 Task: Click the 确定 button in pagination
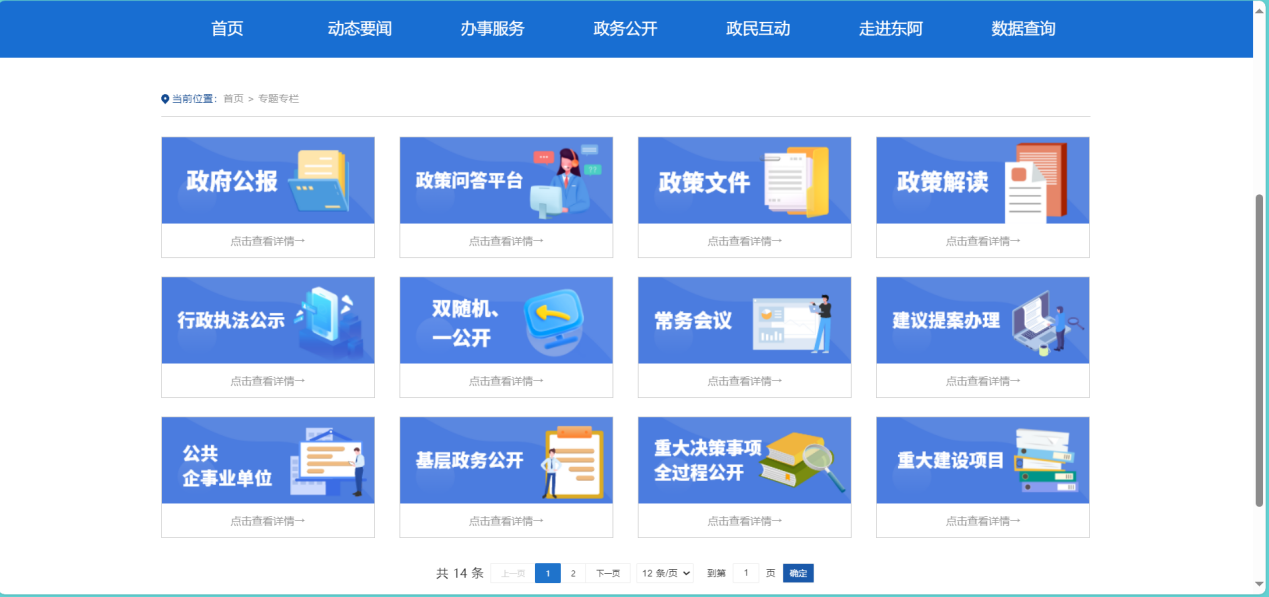click(798, 573)
